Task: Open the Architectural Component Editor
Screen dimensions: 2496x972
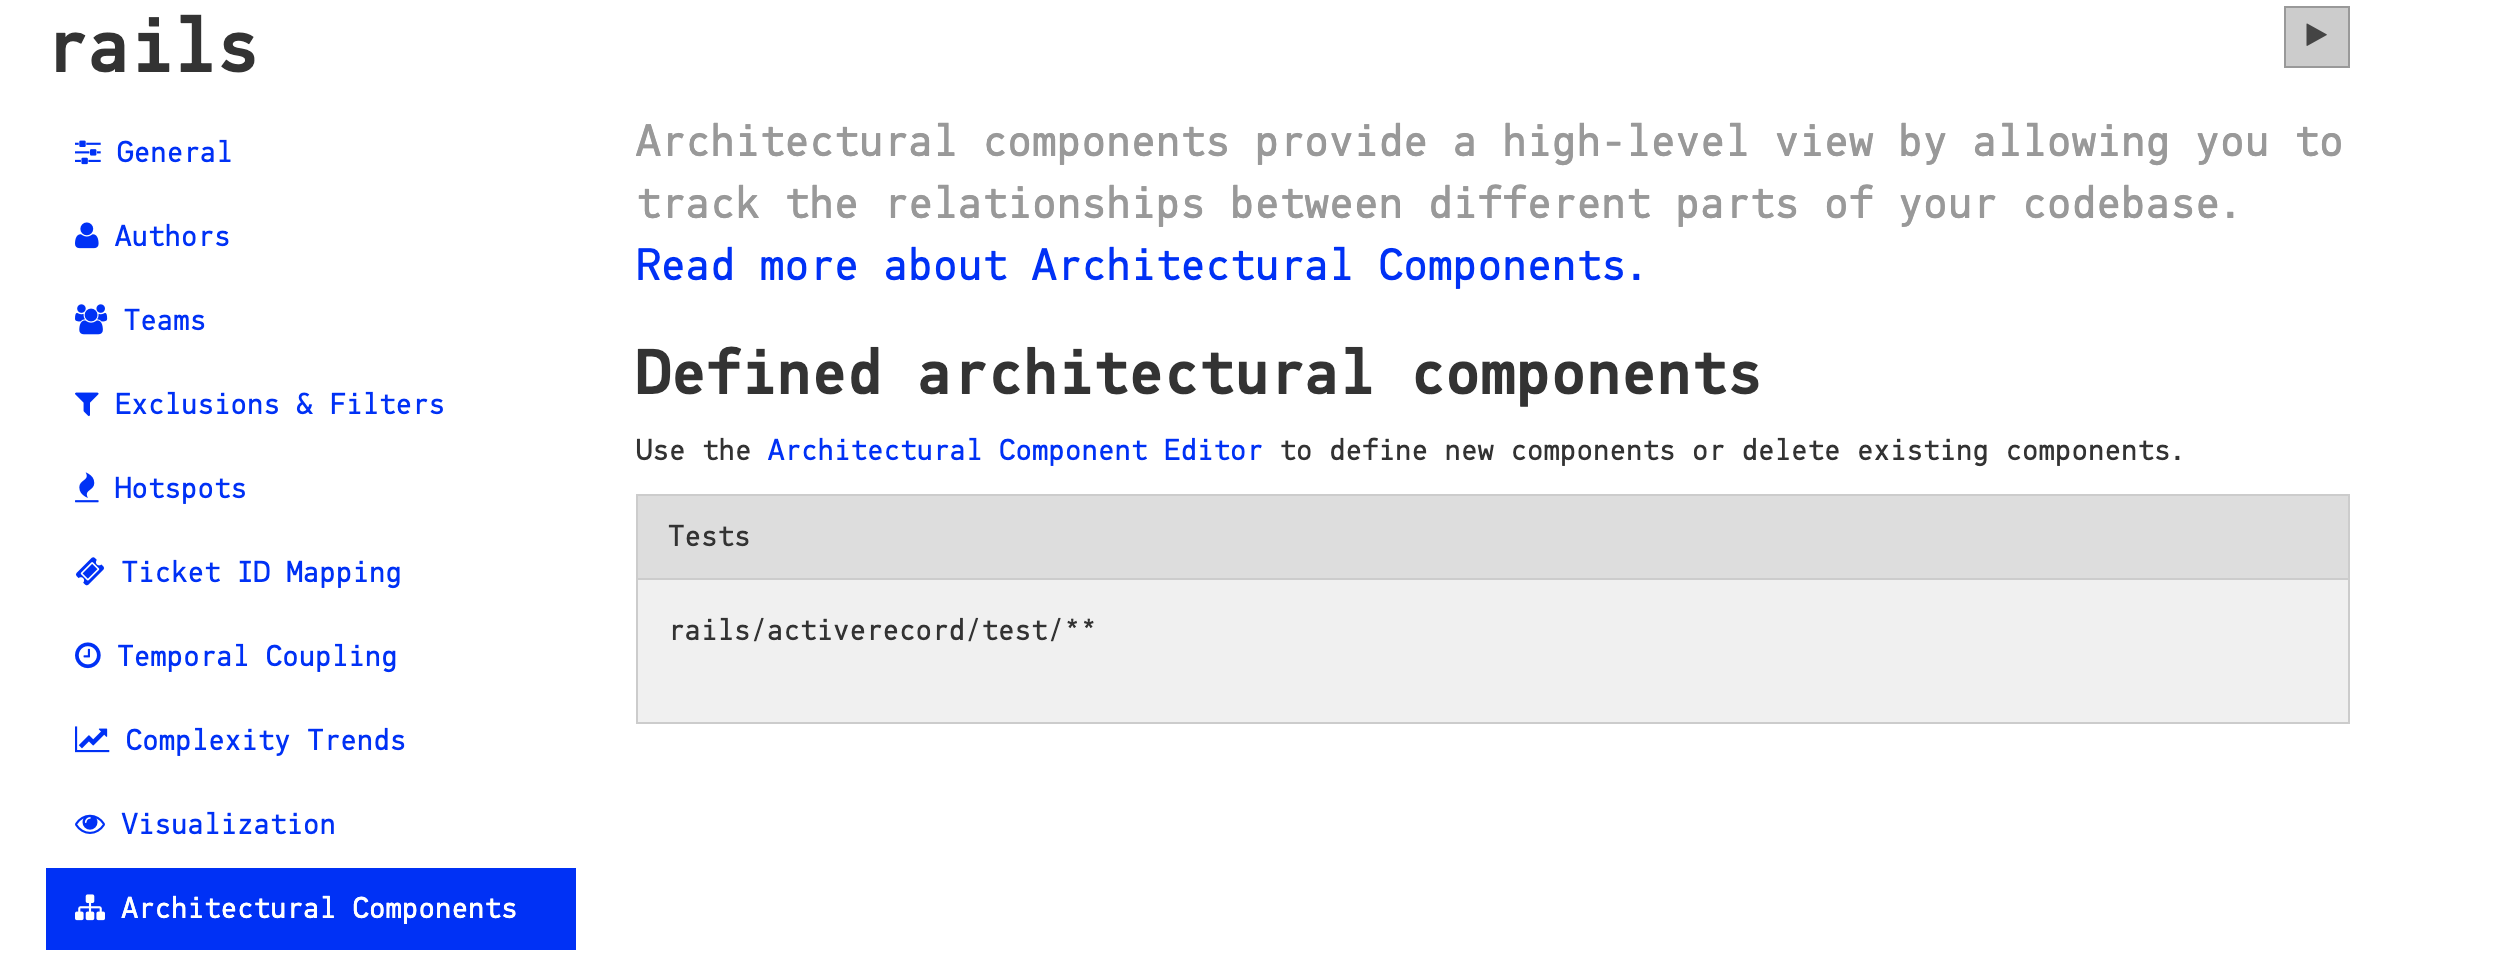Action: click(x=1014, y=449)
